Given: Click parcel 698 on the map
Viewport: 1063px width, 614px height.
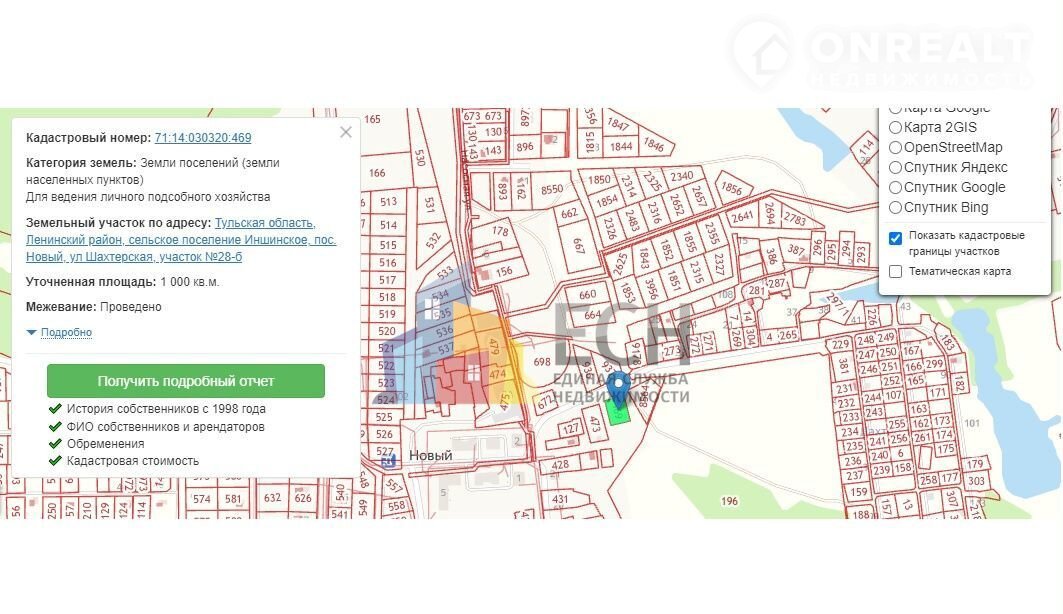Looking at the screenshot, I should 542,362.
